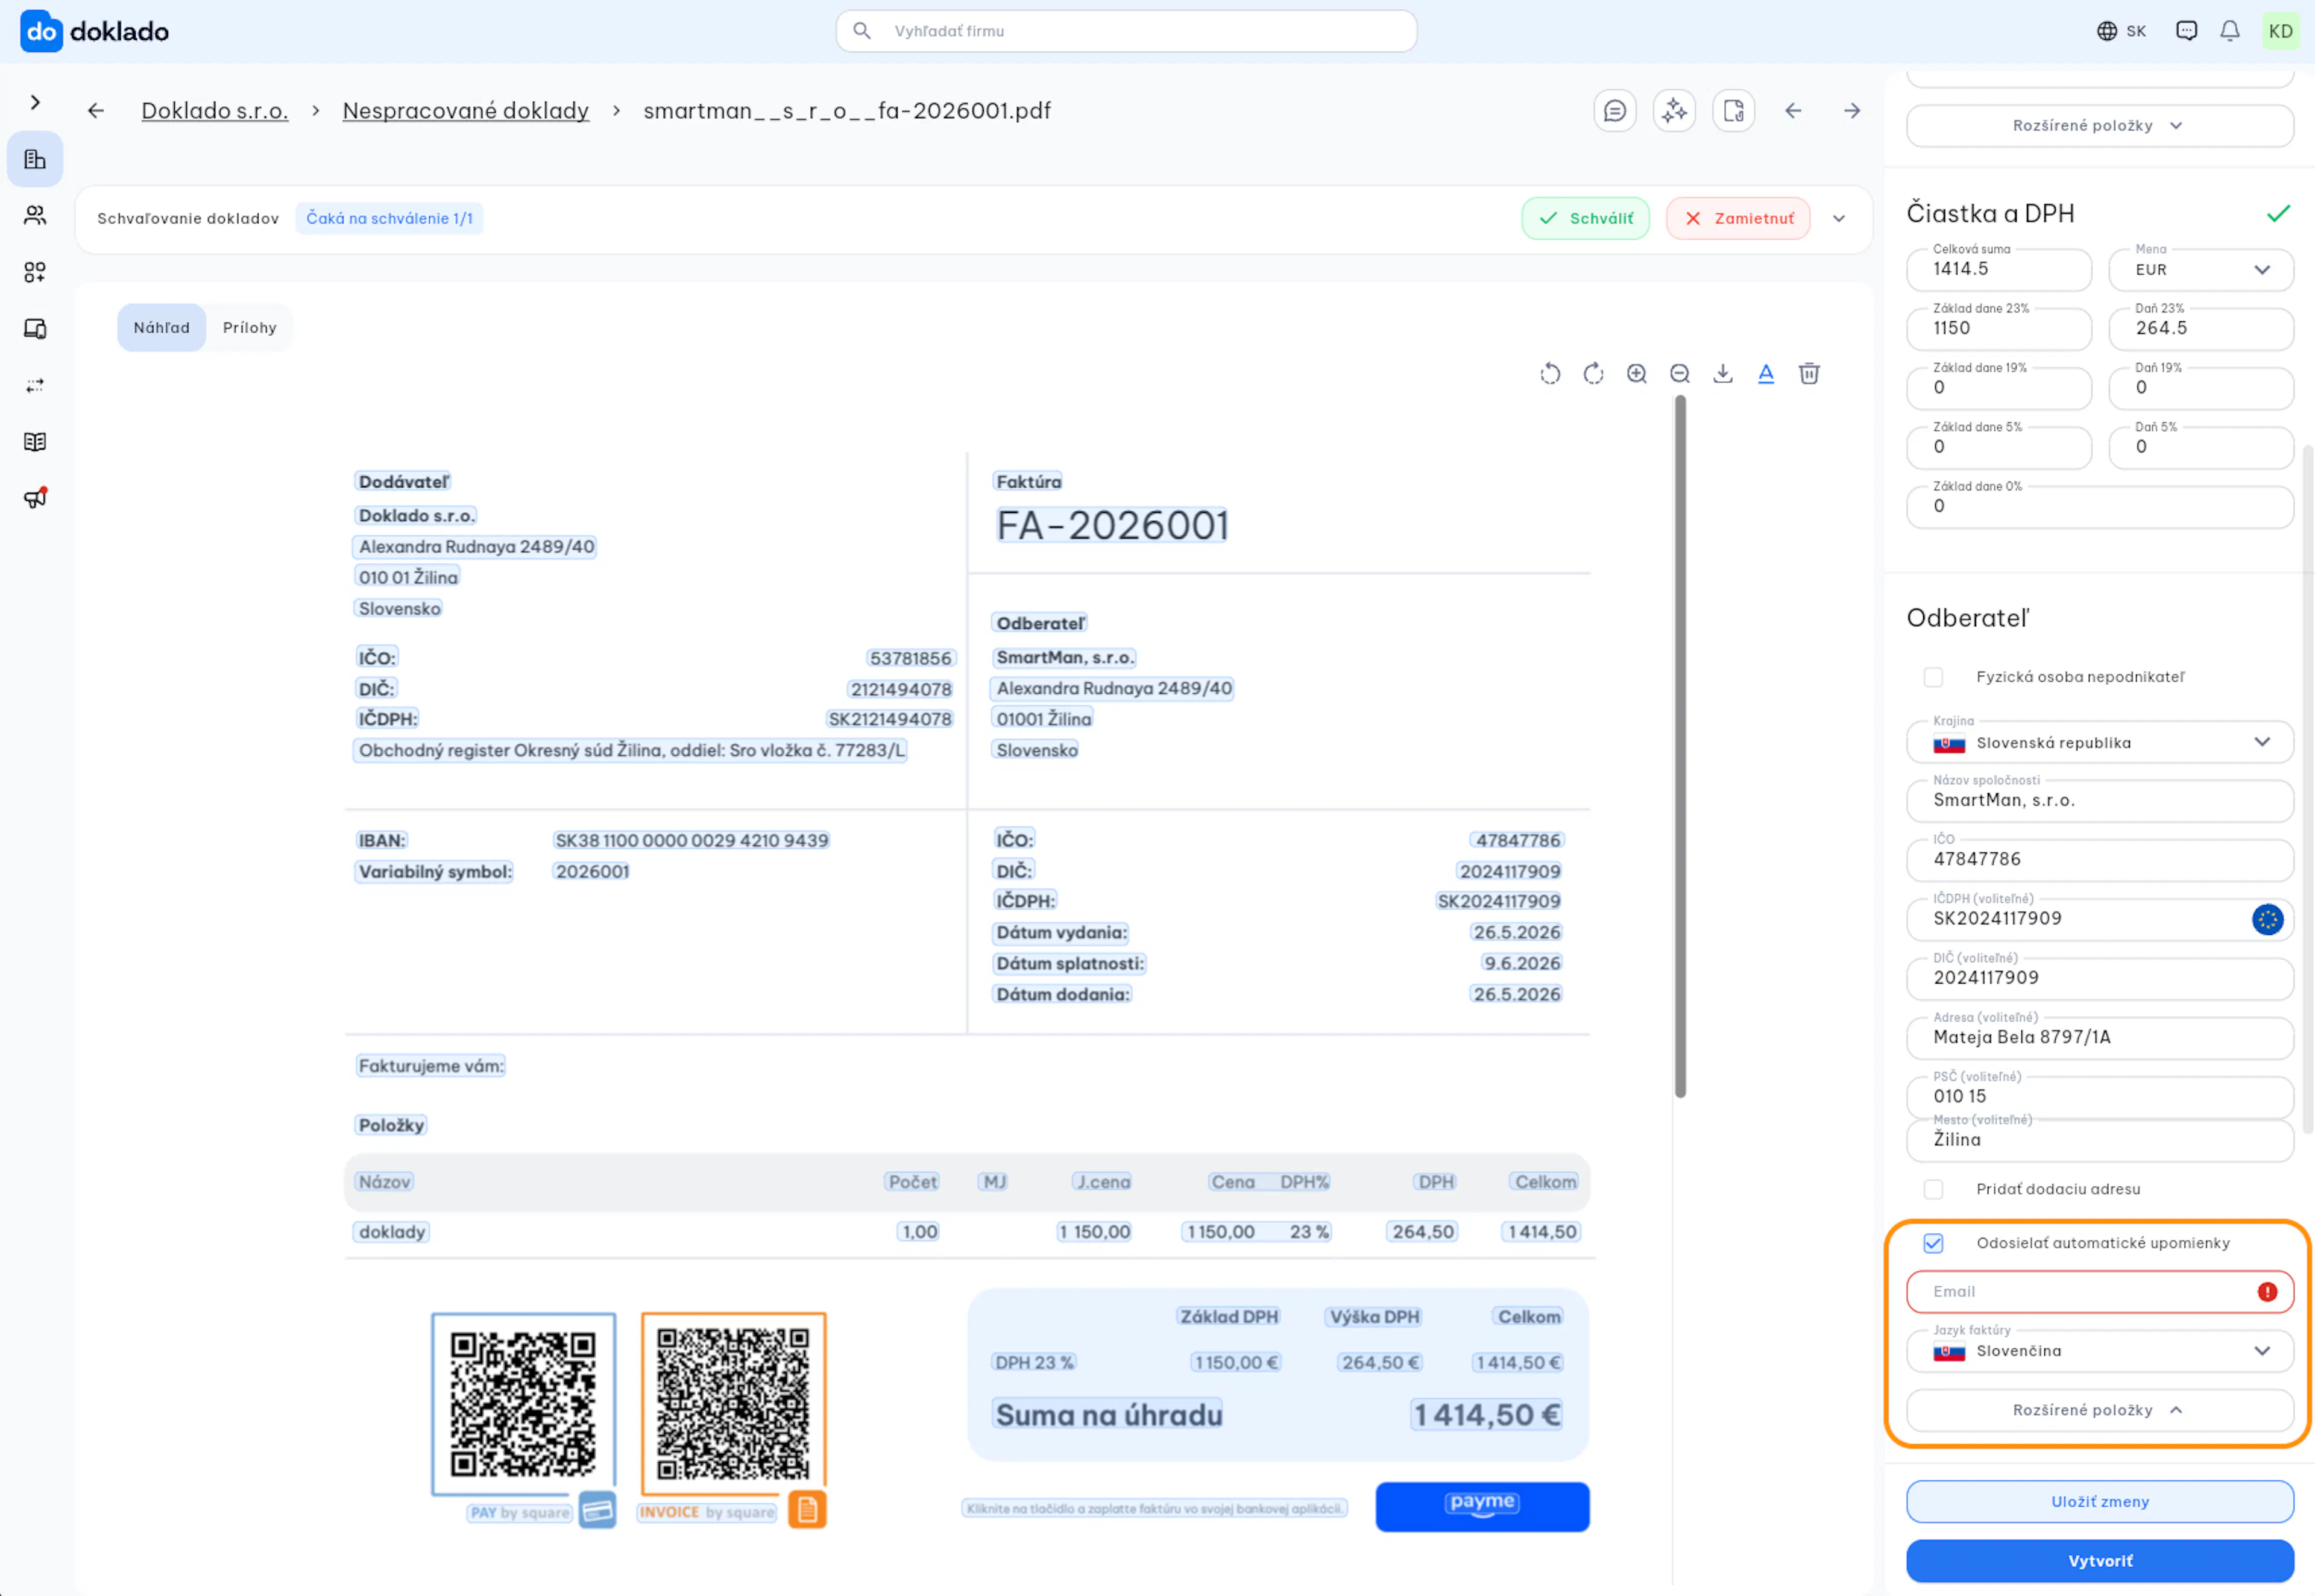Open the KD user avatar menu
The width and height of the screenshot is (2315, 1596).
(2281, 31)
